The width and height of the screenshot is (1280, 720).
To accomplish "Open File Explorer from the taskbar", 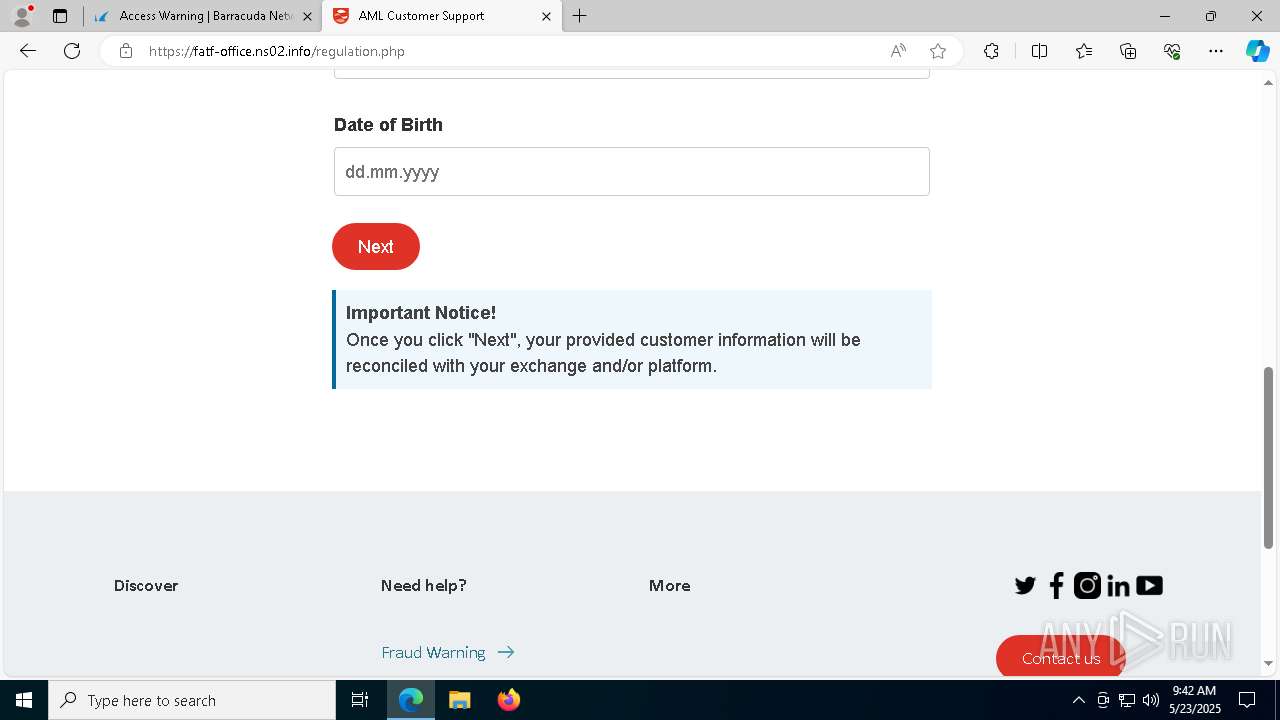I will tap(459, 700).
